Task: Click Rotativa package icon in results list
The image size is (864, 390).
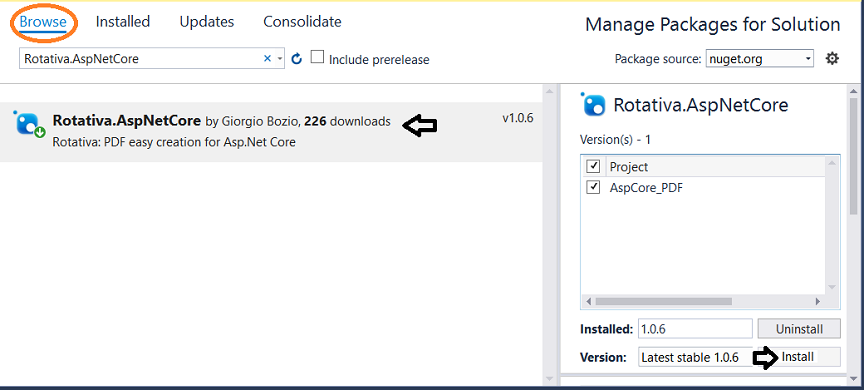Action: point(29,124)
